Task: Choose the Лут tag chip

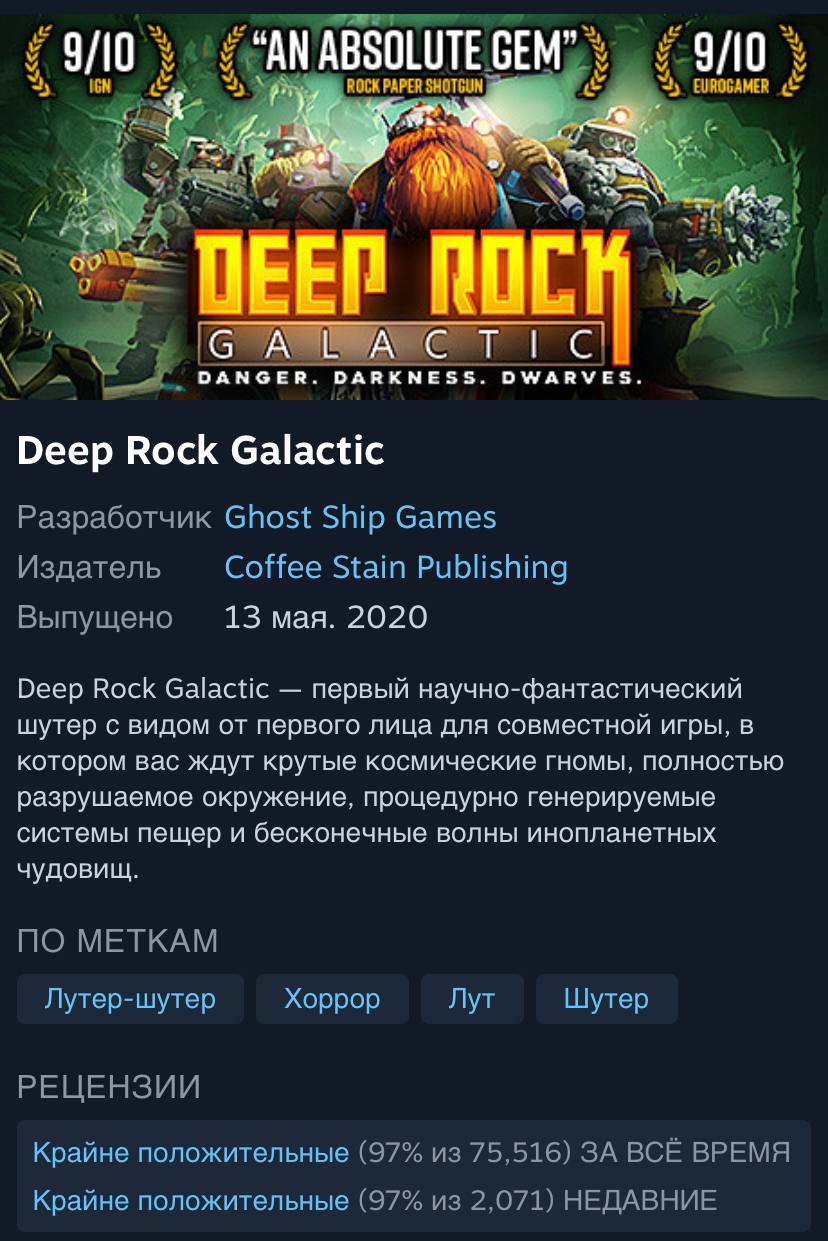Action: 472,999
